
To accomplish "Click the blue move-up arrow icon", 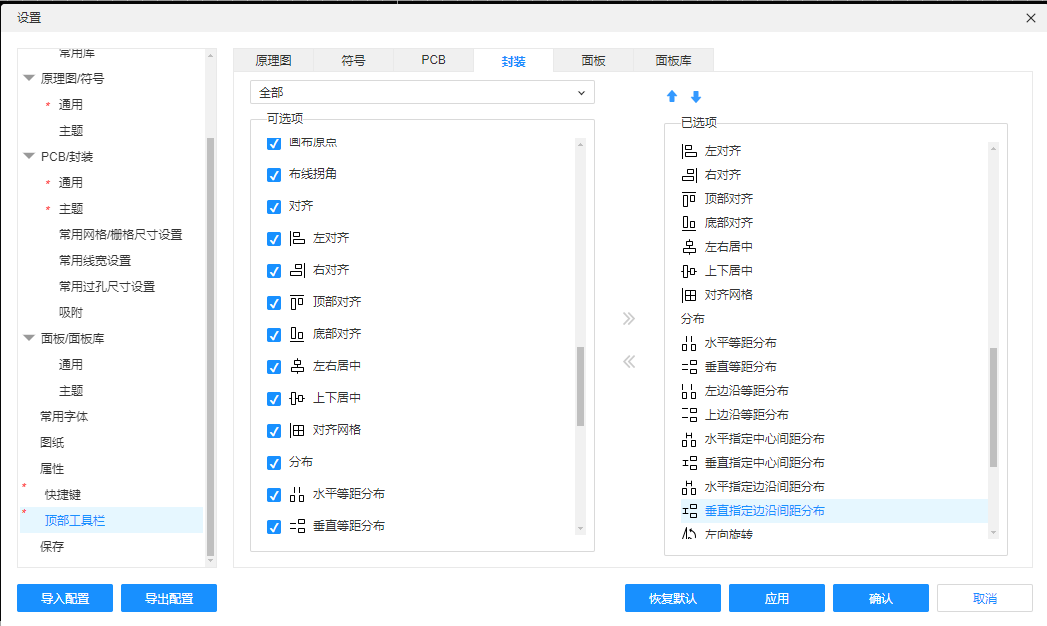I will (672, 97).
